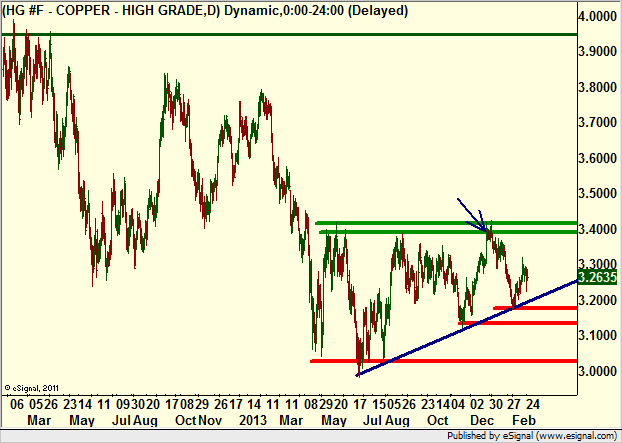Select the 4.0000 price axis label

597,16
